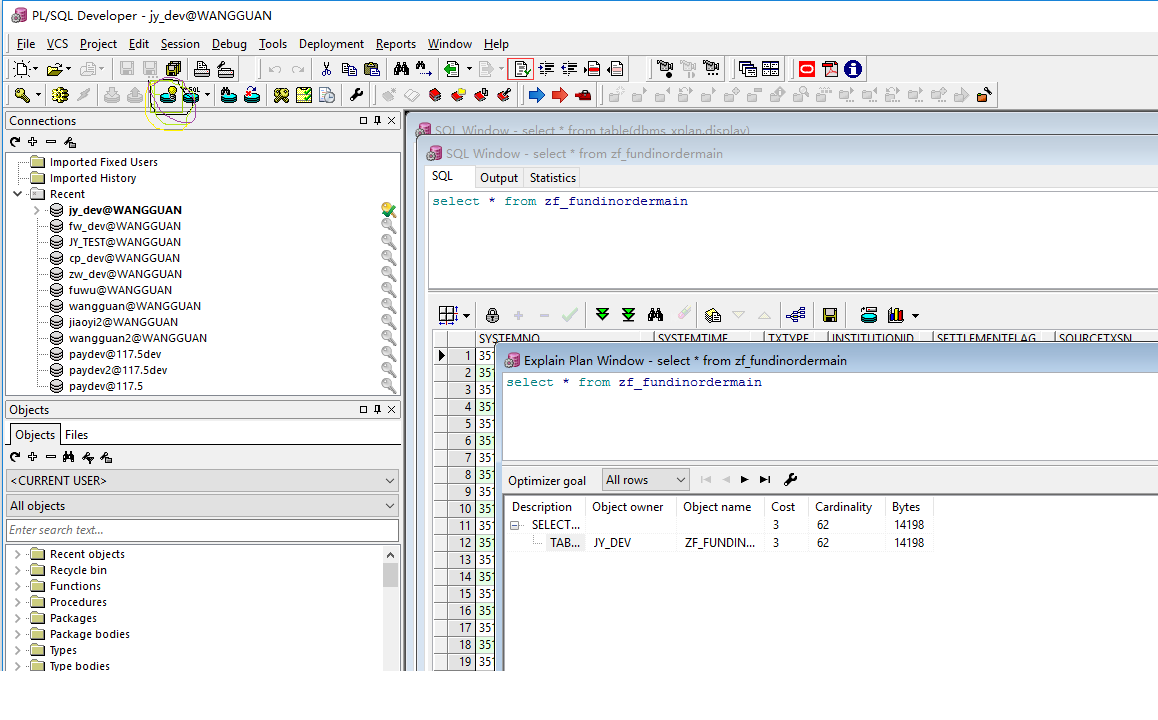Collapse the SELECT row in explain plan
Viewport: 1158px width, 720px height.
coord(515,525)
